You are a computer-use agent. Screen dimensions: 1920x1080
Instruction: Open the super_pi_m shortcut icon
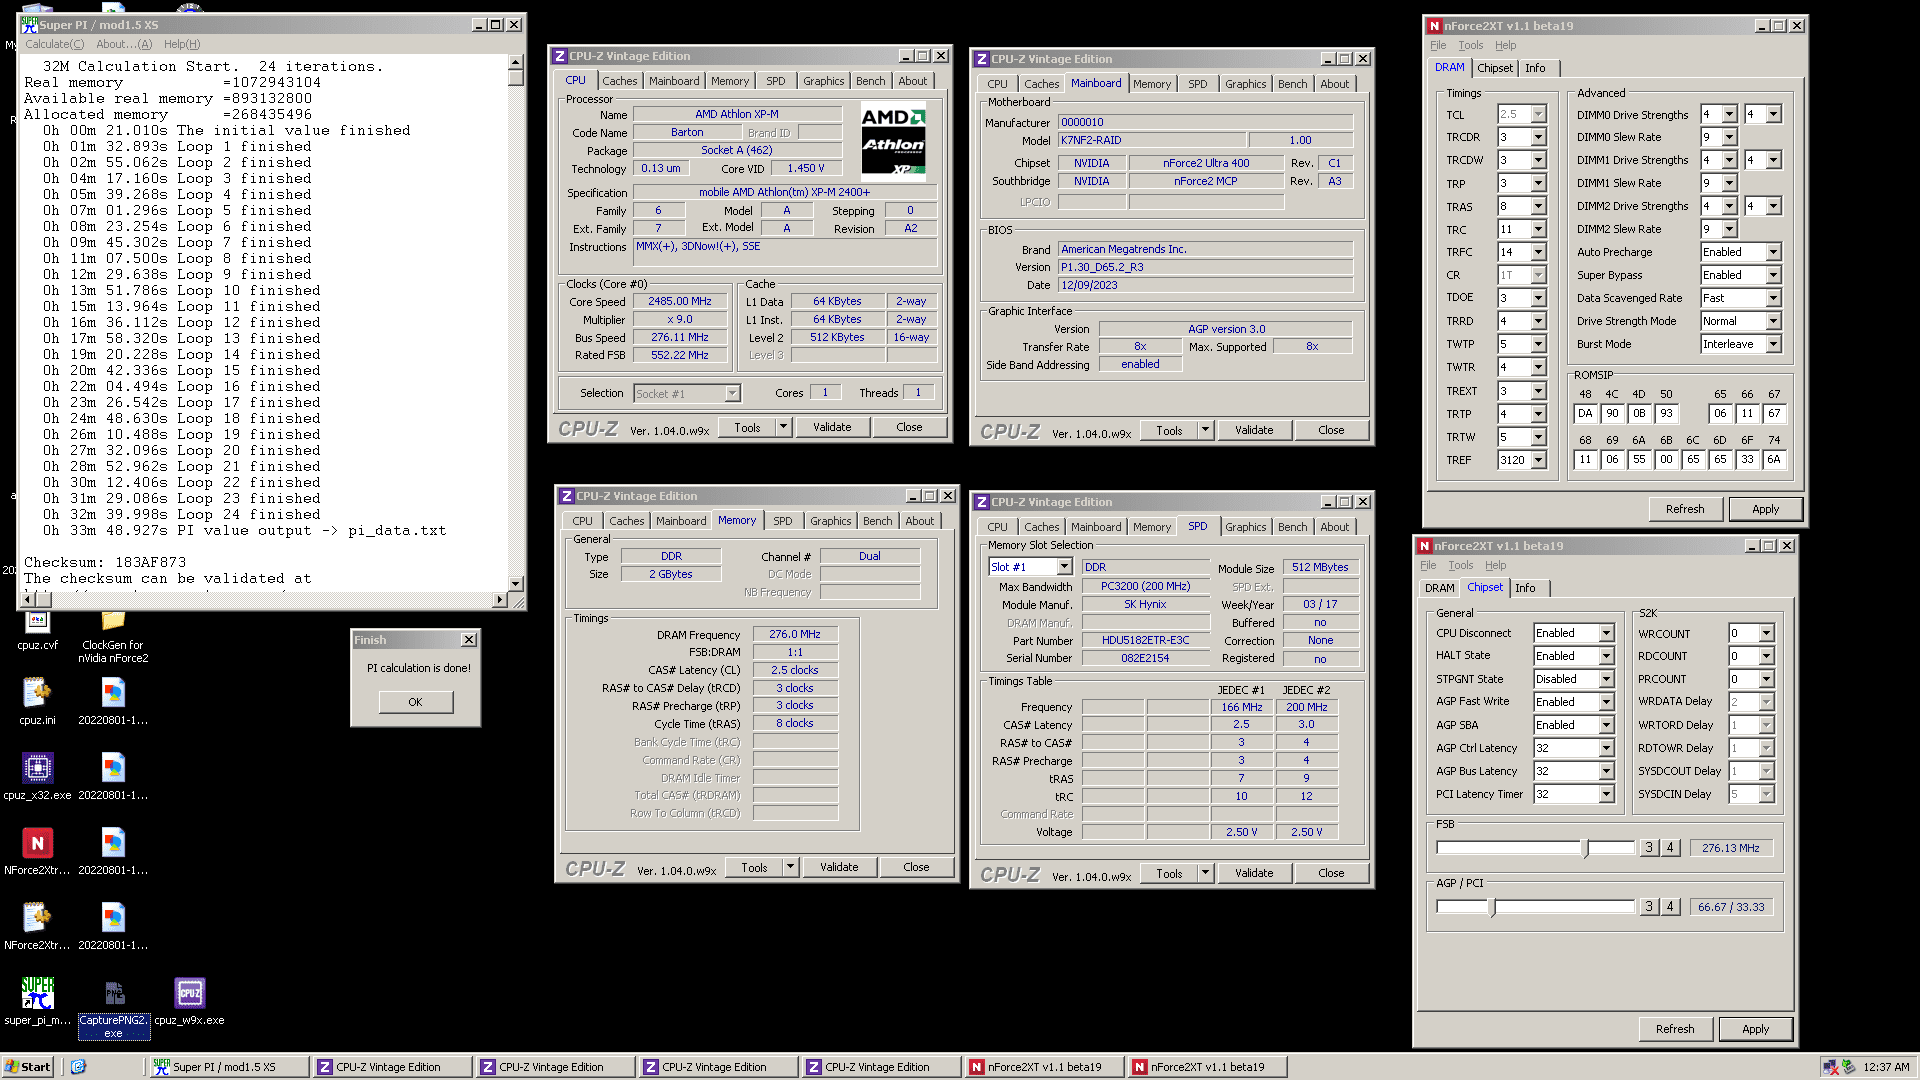[37, 992]
